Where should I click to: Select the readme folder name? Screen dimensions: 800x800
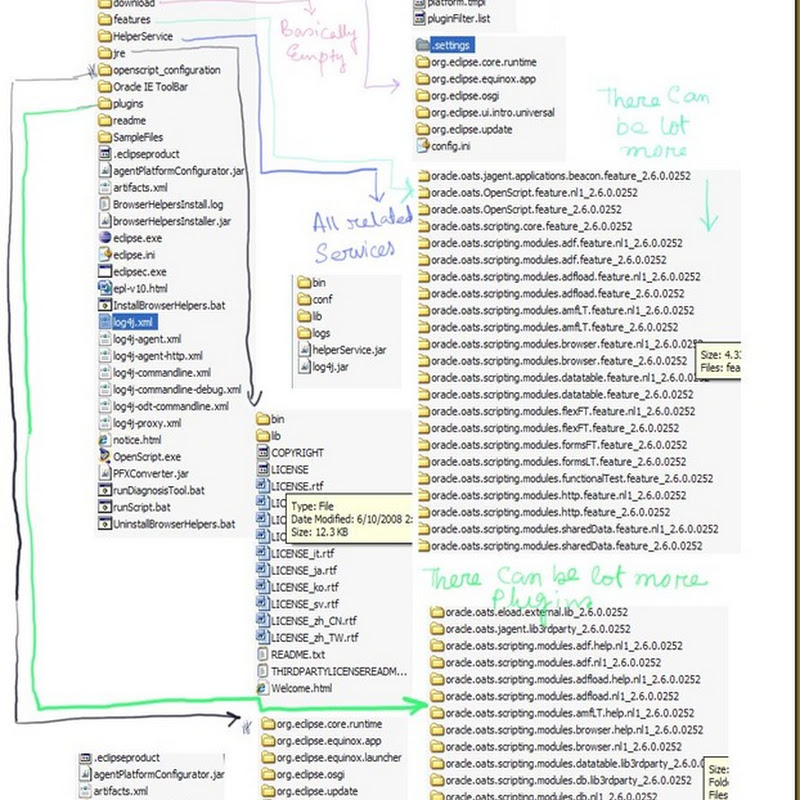click(129, 120)
